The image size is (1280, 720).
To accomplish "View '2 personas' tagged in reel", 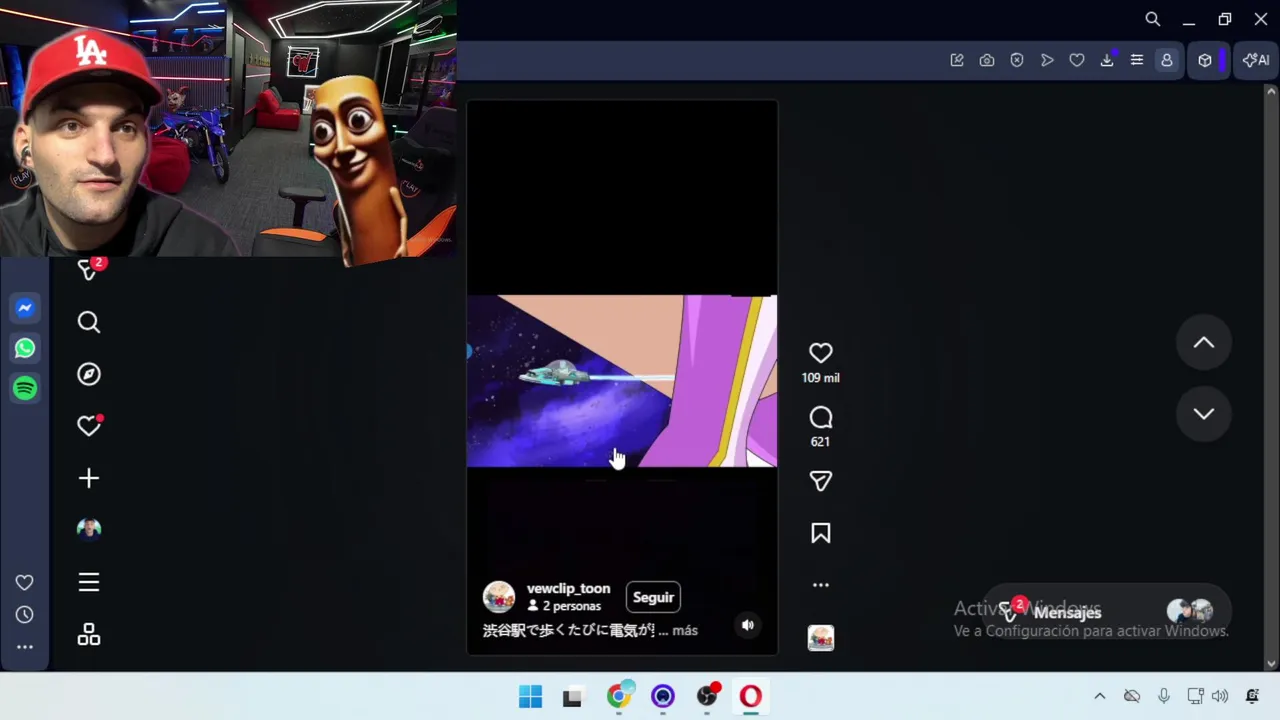I will (564, 606).
